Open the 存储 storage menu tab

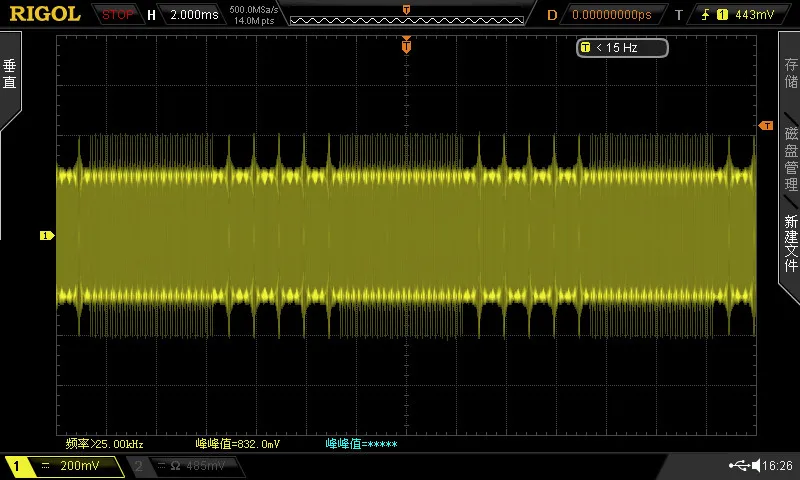point(791,73)
